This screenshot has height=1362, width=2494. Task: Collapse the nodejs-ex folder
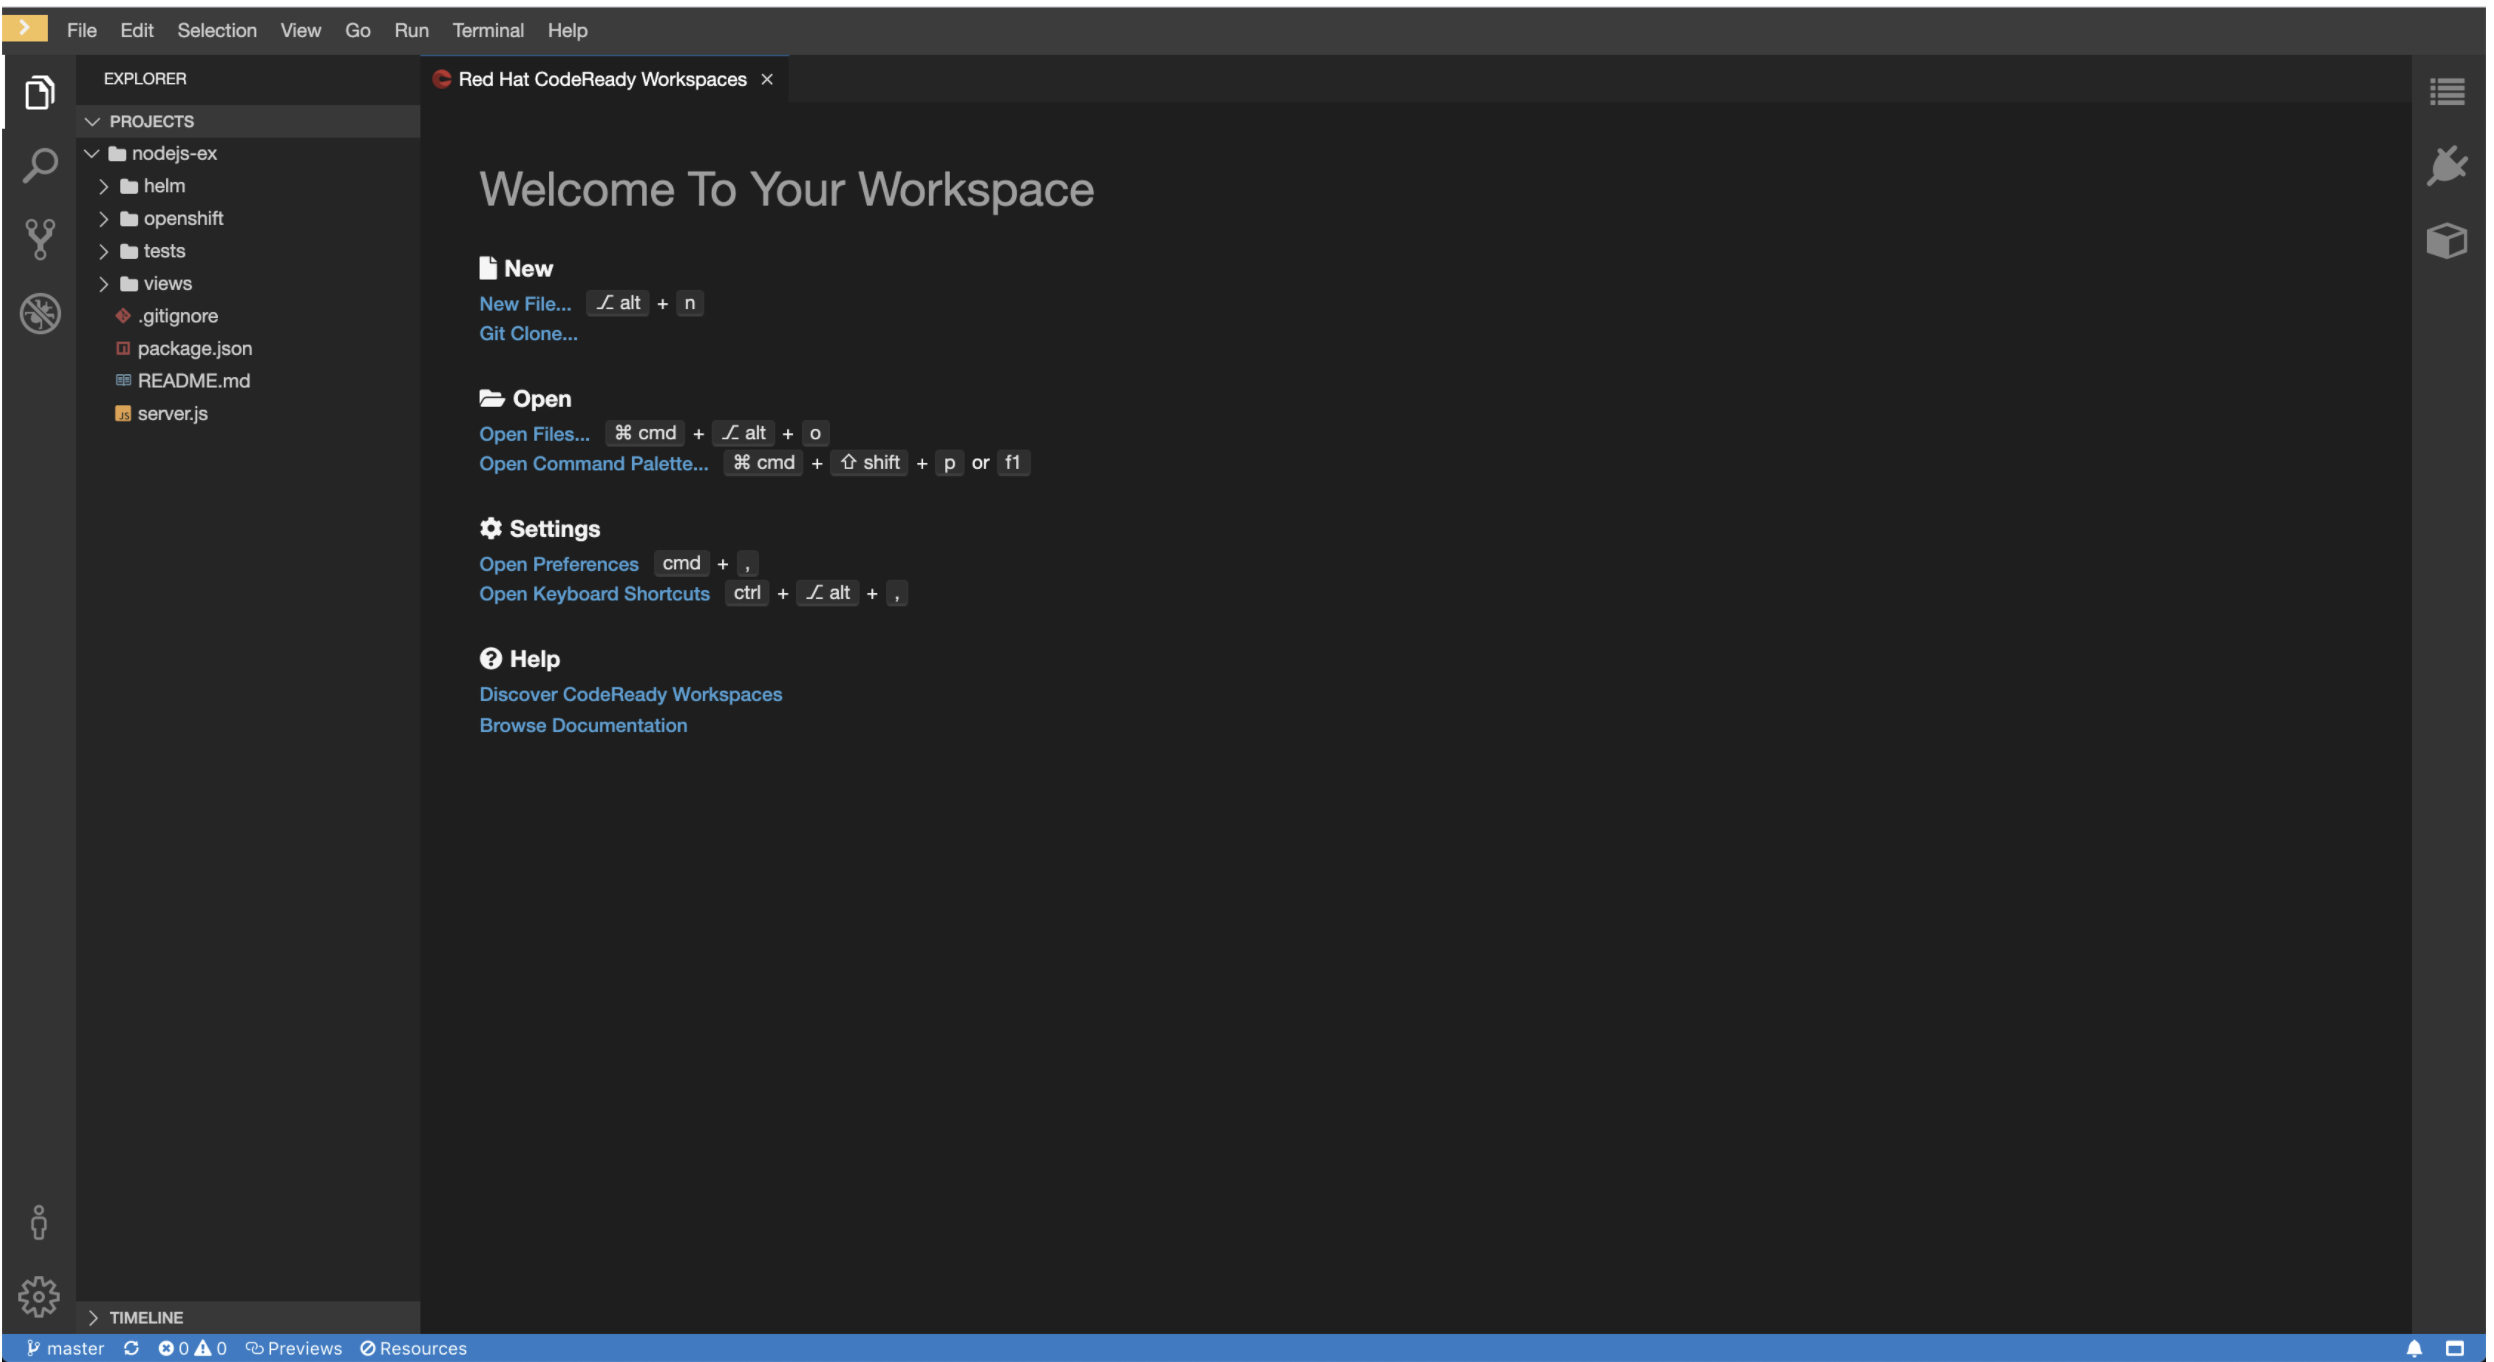tap(92, 153)
